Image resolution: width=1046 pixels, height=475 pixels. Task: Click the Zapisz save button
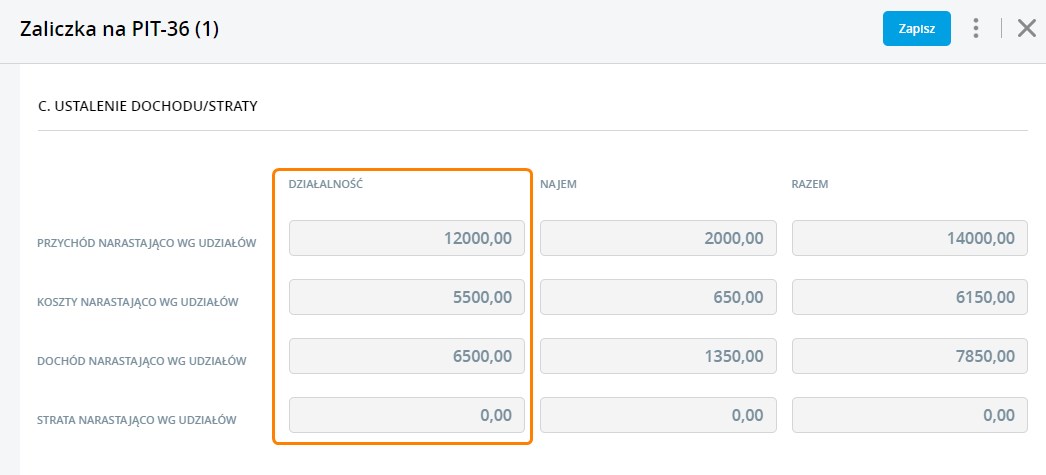(916, 29)
